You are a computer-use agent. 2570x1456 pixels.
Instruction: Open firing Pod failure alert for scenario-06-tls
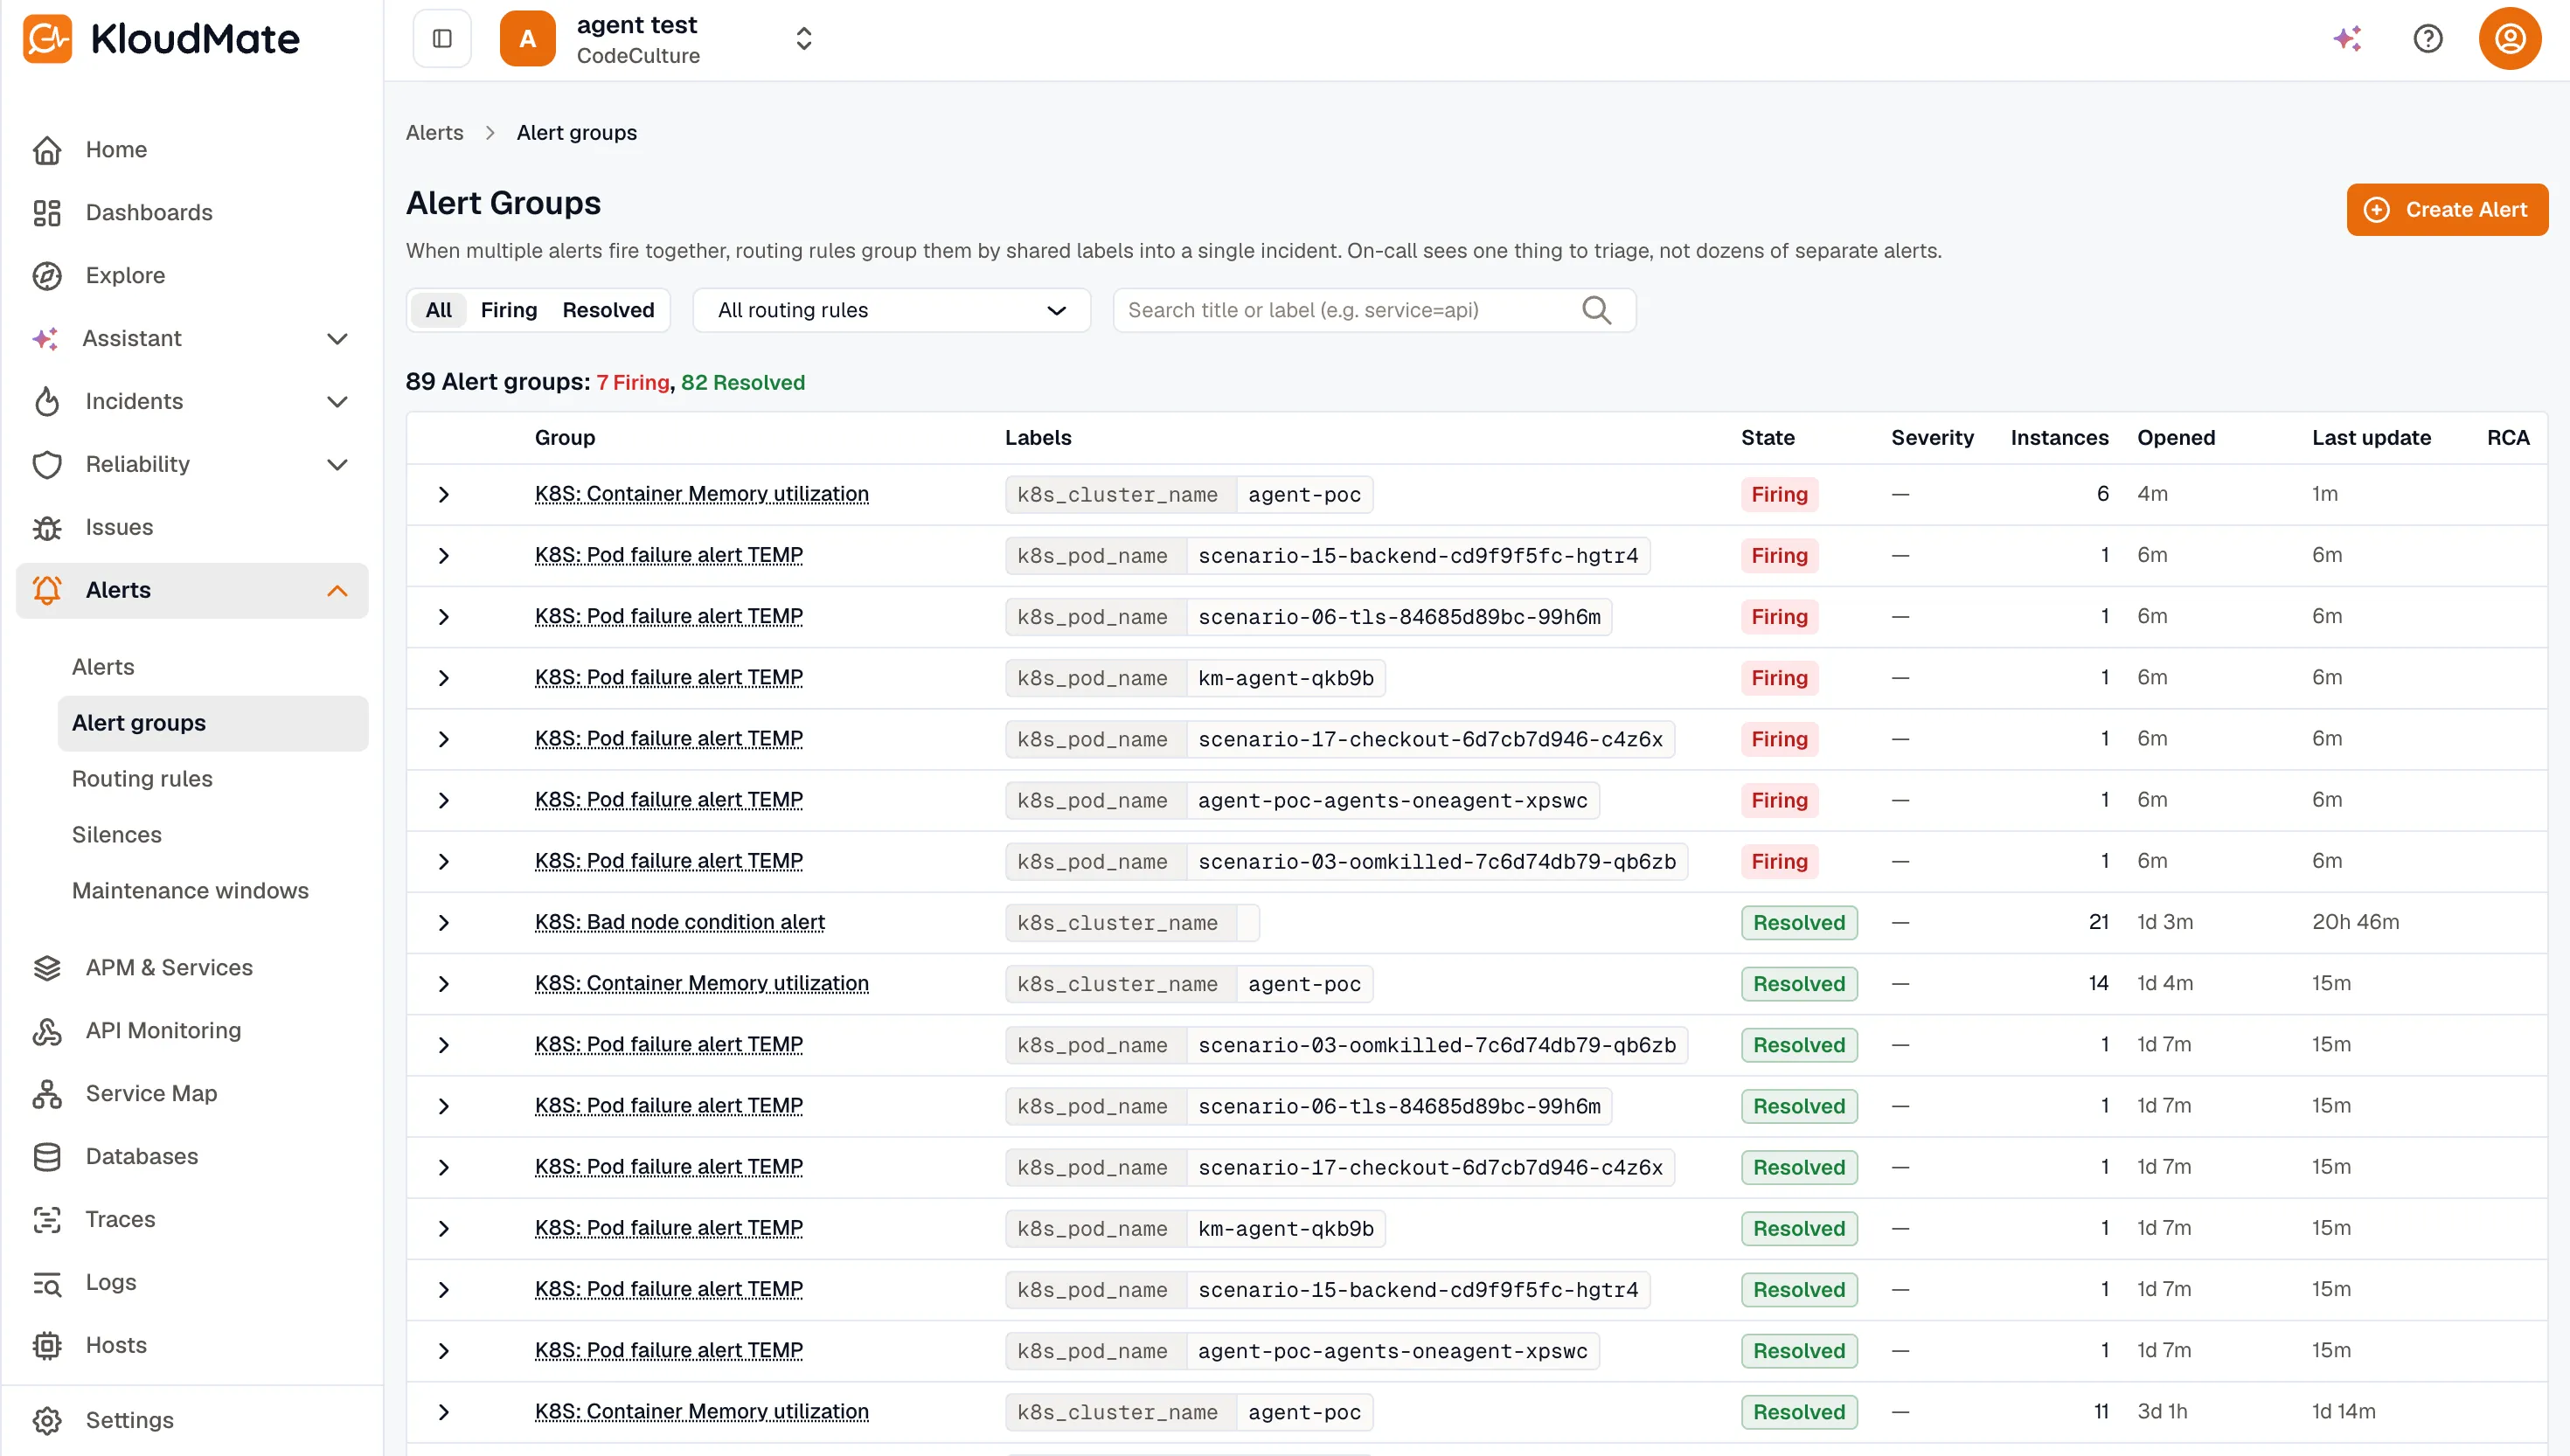pyautogui.click(x=668, y=616)
